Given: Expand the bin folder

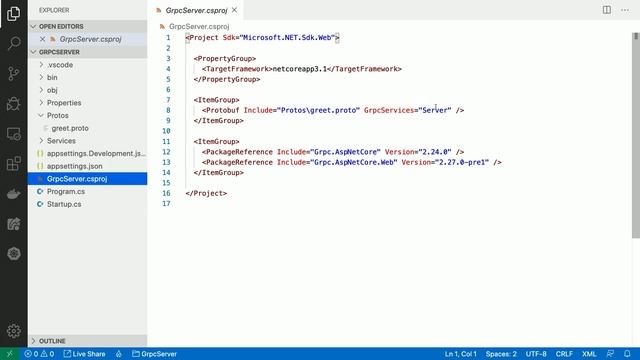Looking at the screenshot, I should coord(87,78).
